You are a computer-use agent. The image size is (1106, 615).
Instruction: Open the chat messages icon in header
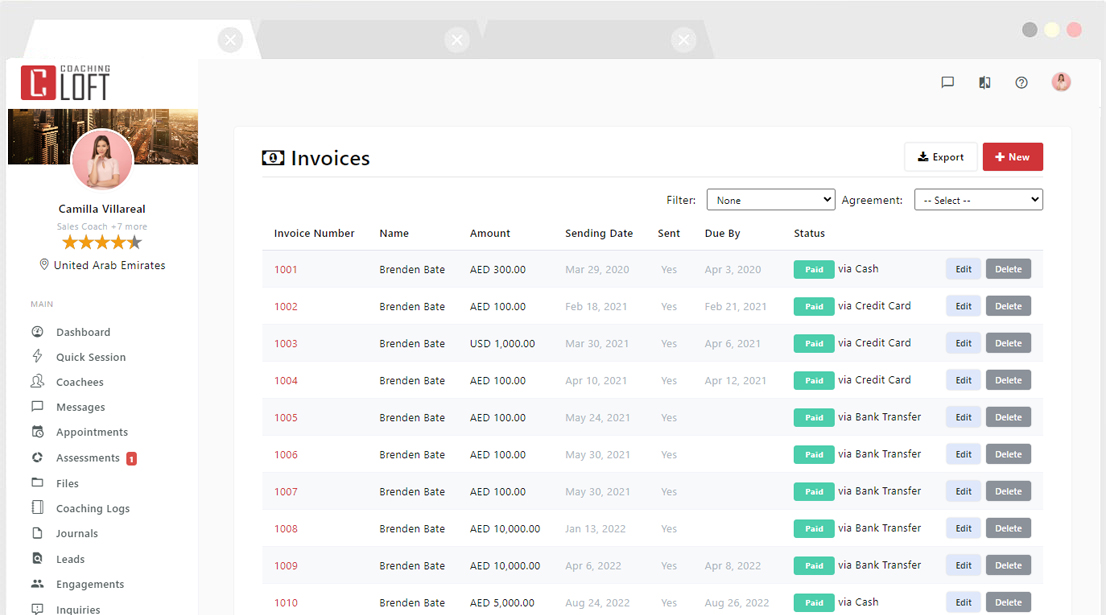(947, 83)
